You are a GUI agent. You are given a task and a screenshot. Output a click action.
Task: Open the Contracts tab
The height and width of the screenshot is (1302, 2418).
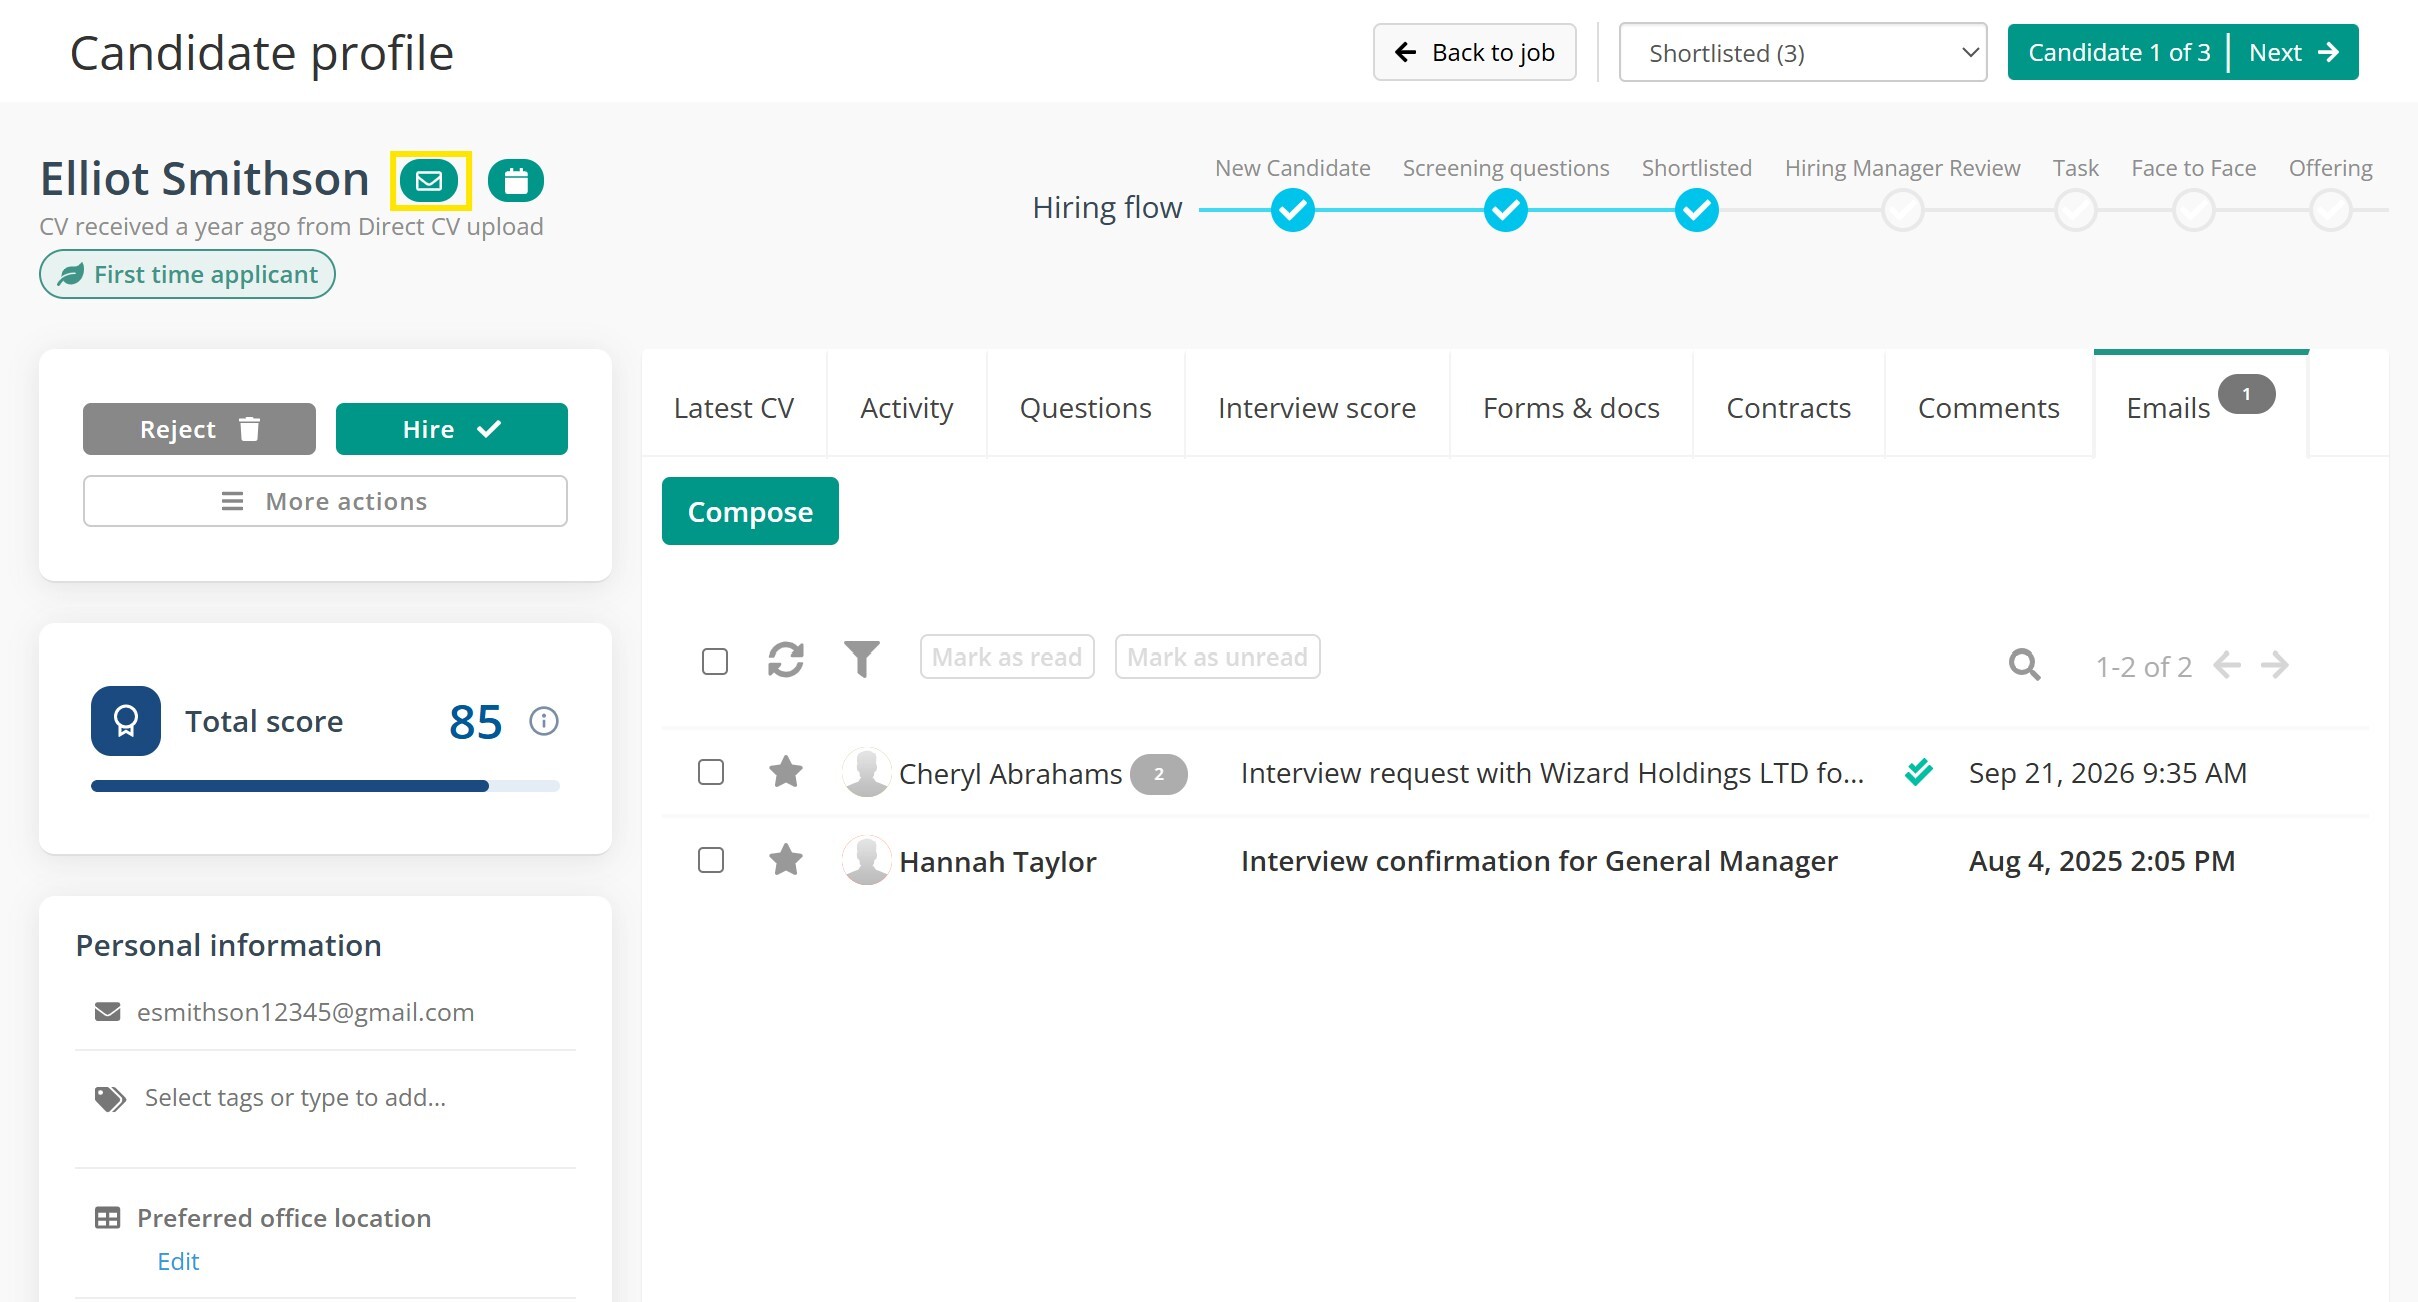click(1789, 407)
